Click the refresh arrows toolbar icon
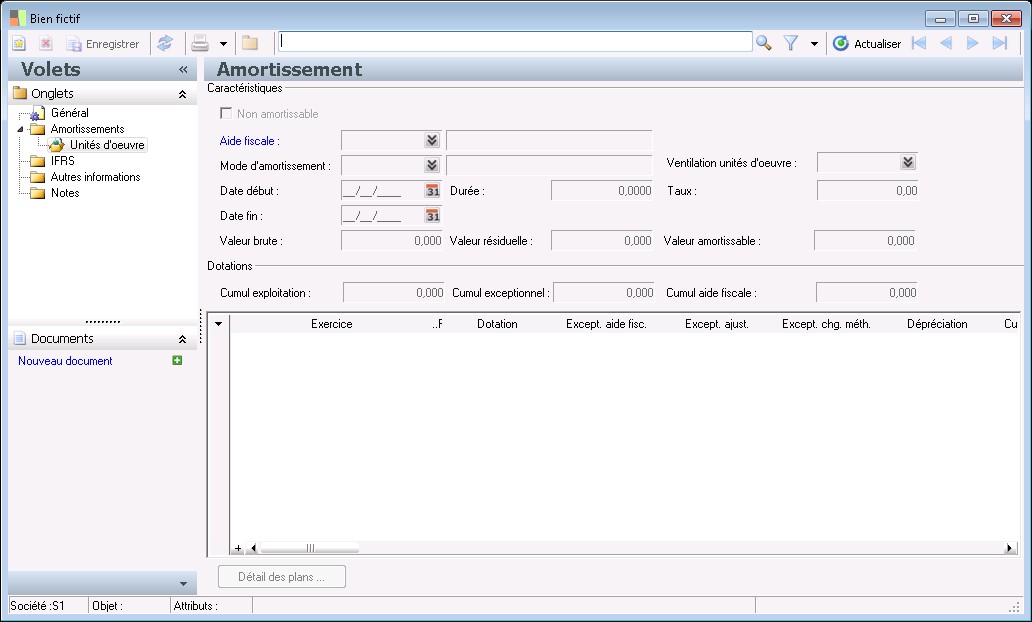Image resolution: width=1032 pixels, height=622 pixels. coord(165,43)
